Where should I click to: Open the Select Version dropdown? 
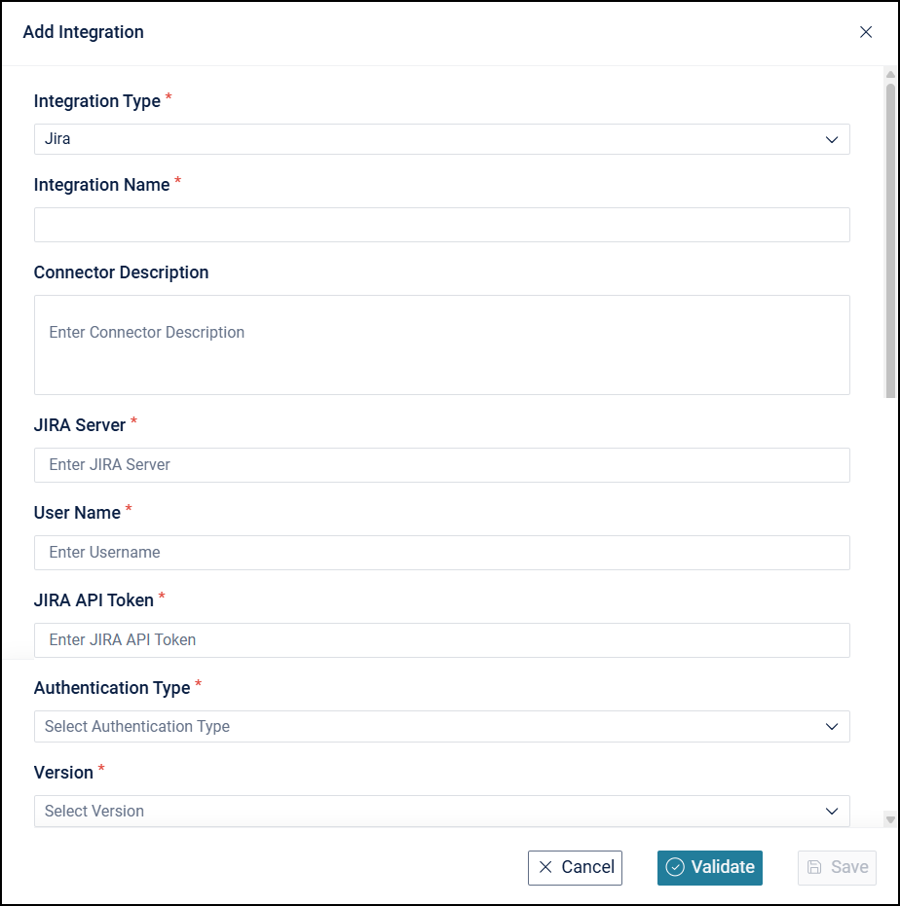[441, 811]
